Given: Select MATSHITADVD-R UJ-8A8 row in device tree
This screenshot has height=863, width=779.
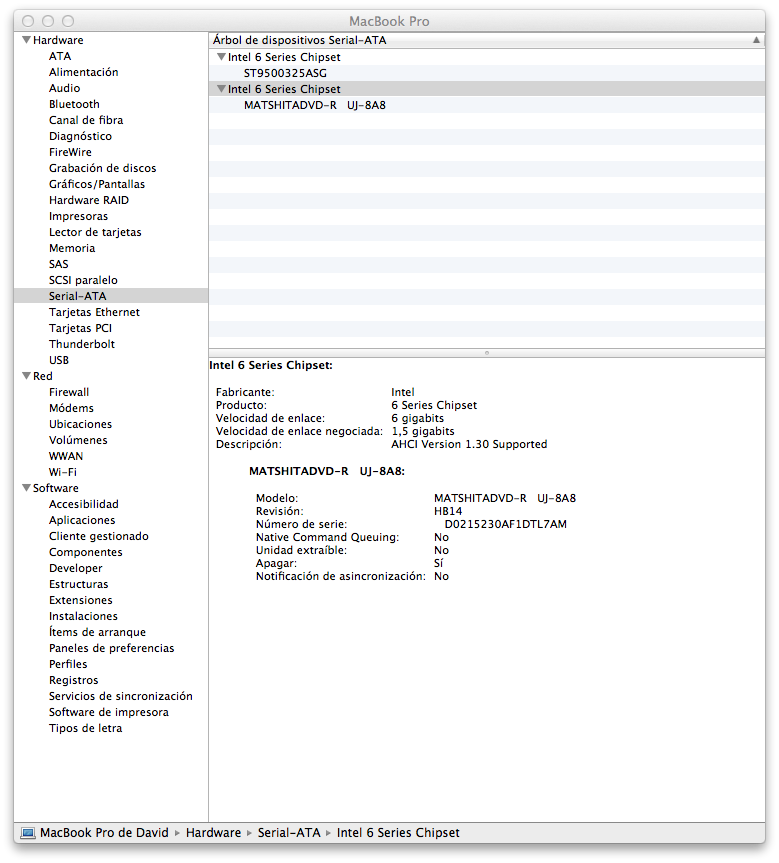Looking at the screenshot, I should pyautogui.click(x=487, y=105).
